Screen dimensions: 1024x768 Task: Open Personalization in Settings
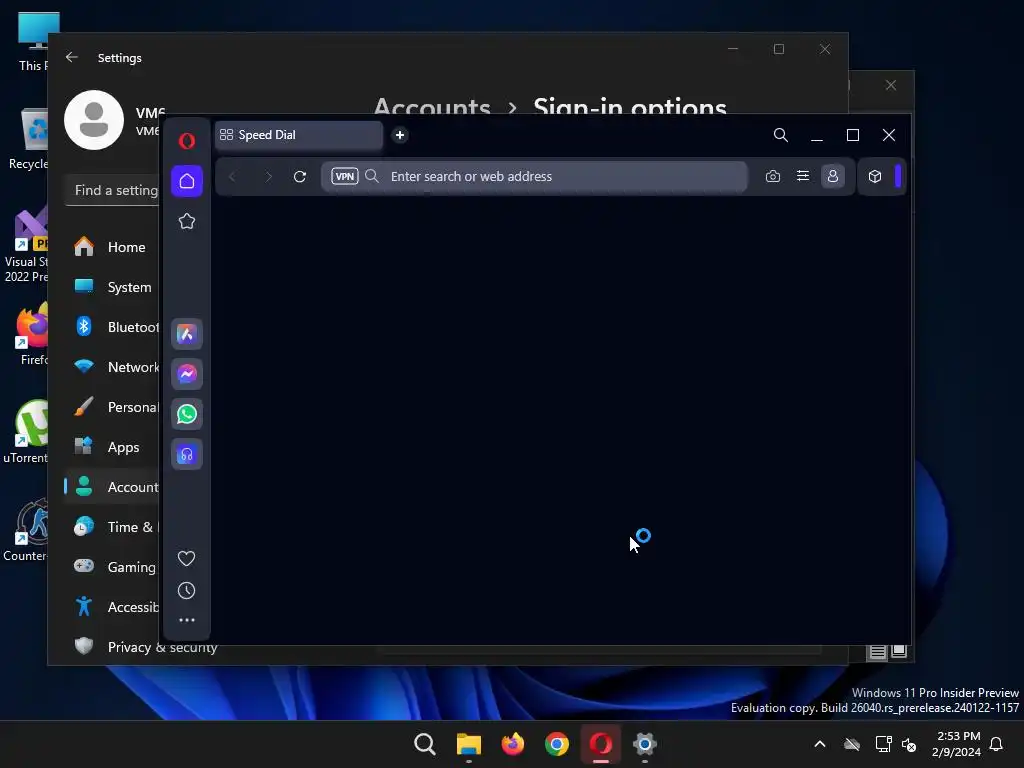[x=112, y=408]
